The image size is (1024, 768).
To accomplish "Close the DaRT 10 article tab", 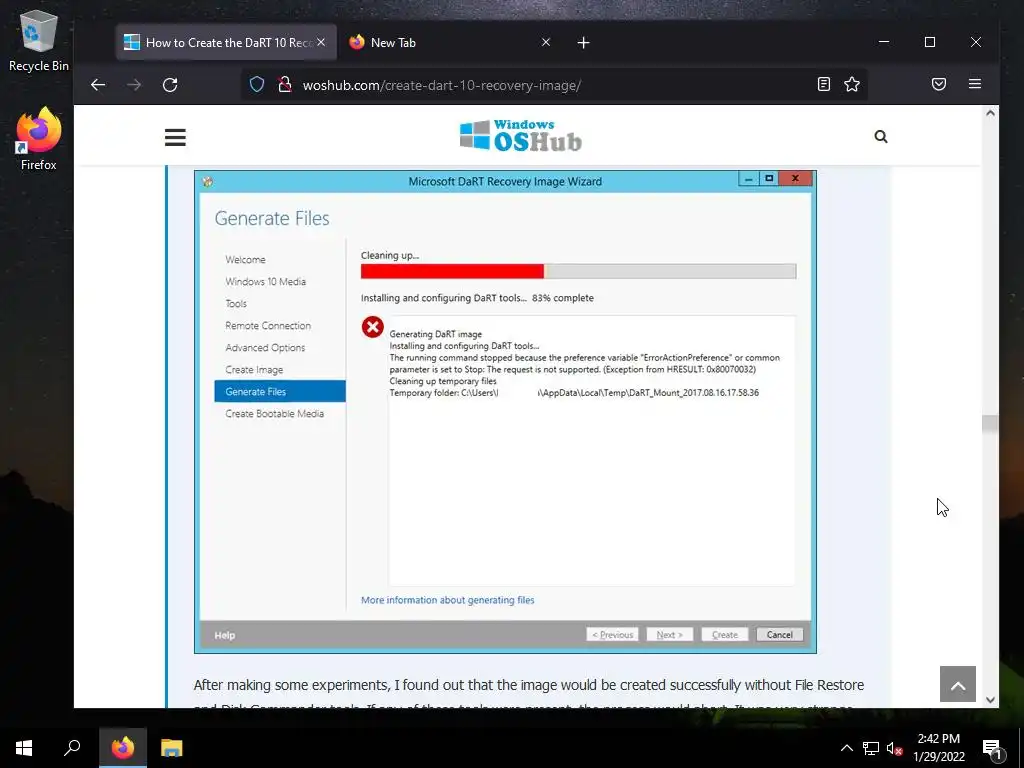I will [321, 42].
